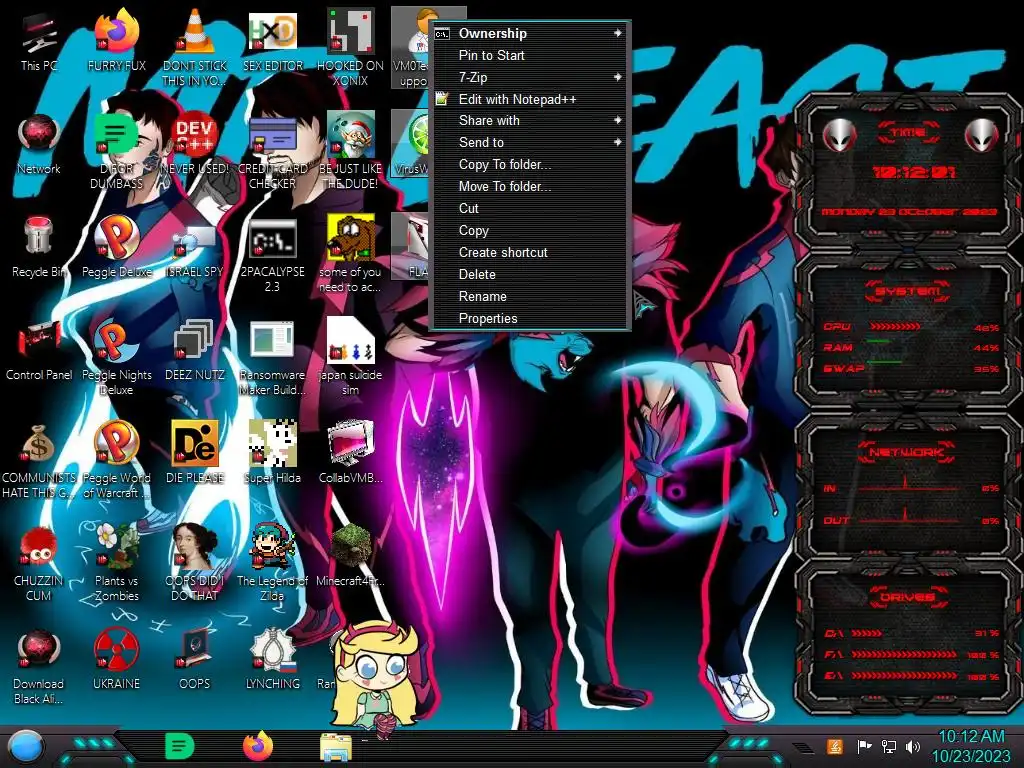
Task: Select the COMMUNISTS HATE THIS money bag icon
Action: pyautogui.click(x=39, y=460)
